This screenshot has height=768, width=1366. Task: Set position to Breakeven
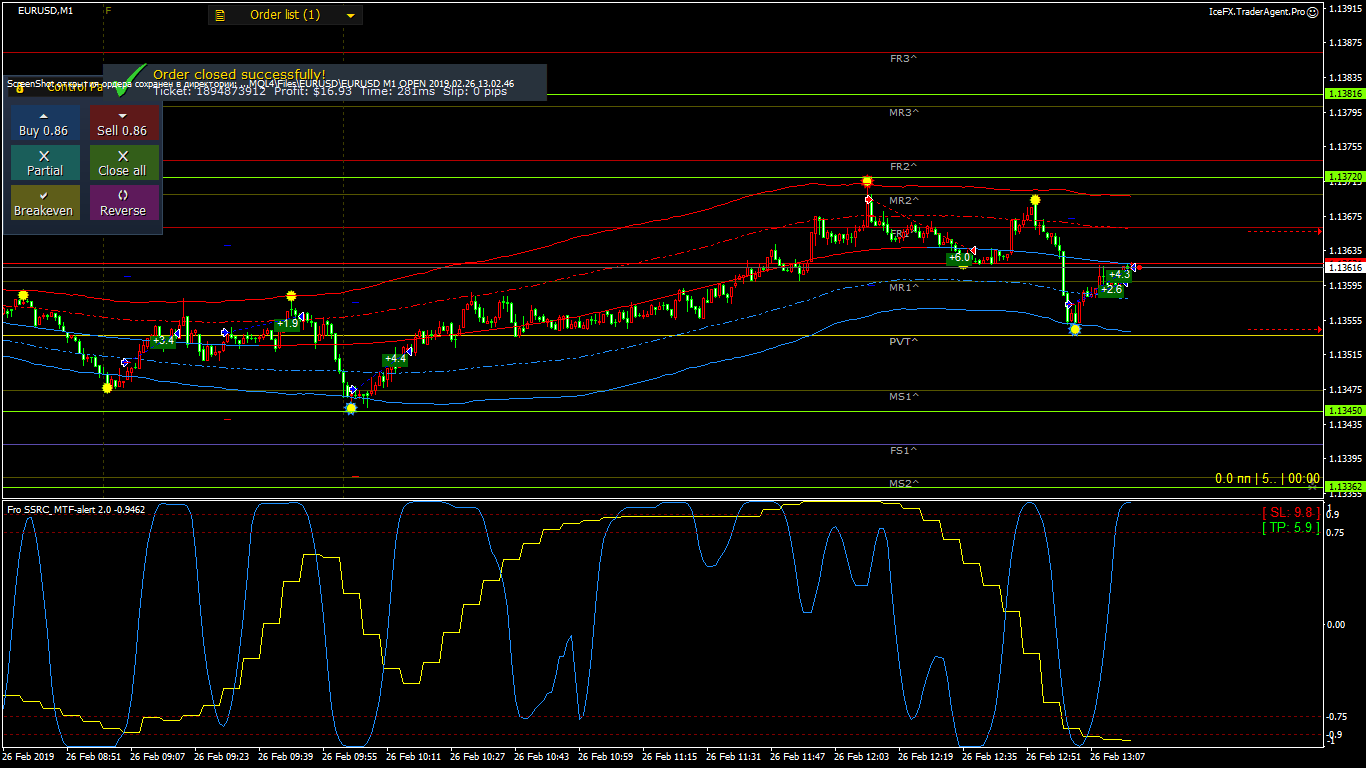click(x=44, y=203)
